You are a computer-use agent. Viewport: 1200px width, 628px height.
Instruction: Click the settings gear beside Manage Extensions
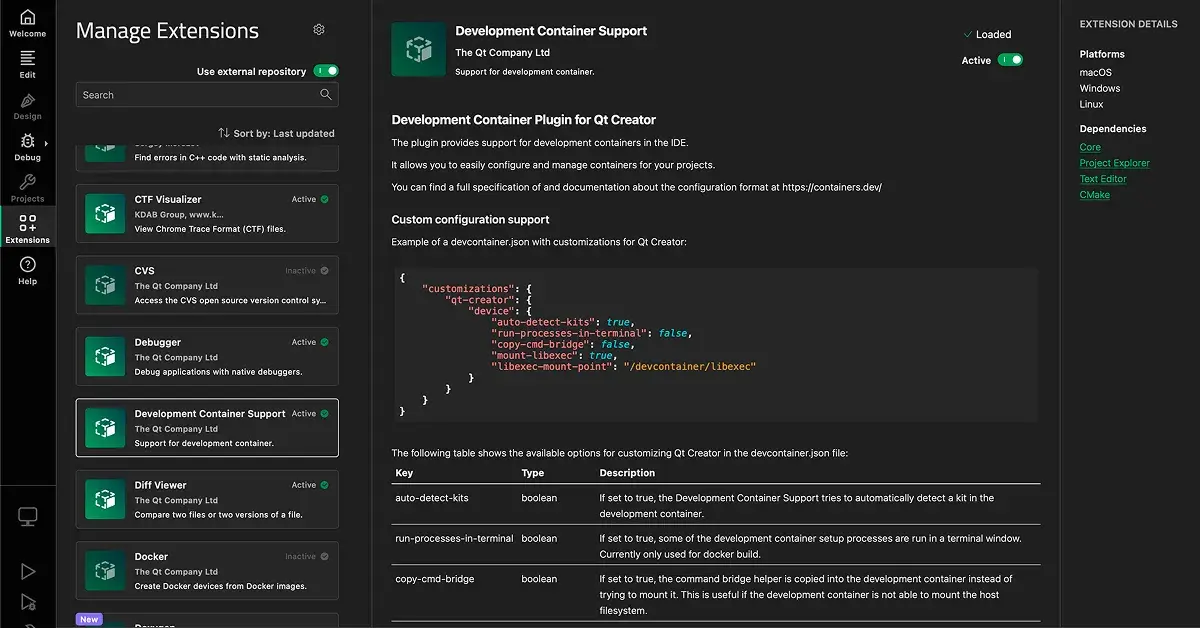319,30
